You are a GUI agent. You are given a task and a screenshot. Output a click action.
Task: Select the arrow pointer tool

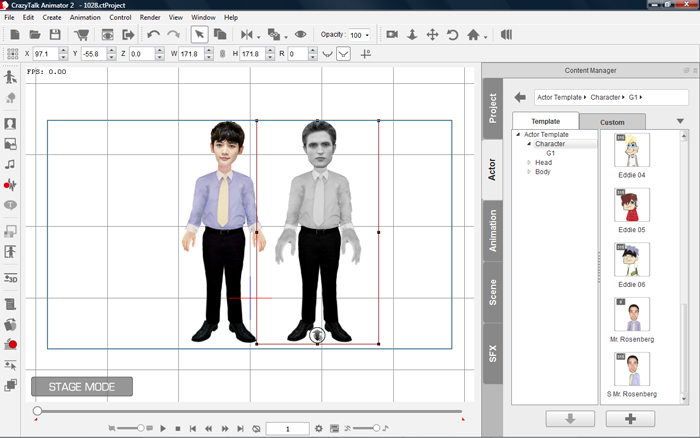tap(199, 35)
